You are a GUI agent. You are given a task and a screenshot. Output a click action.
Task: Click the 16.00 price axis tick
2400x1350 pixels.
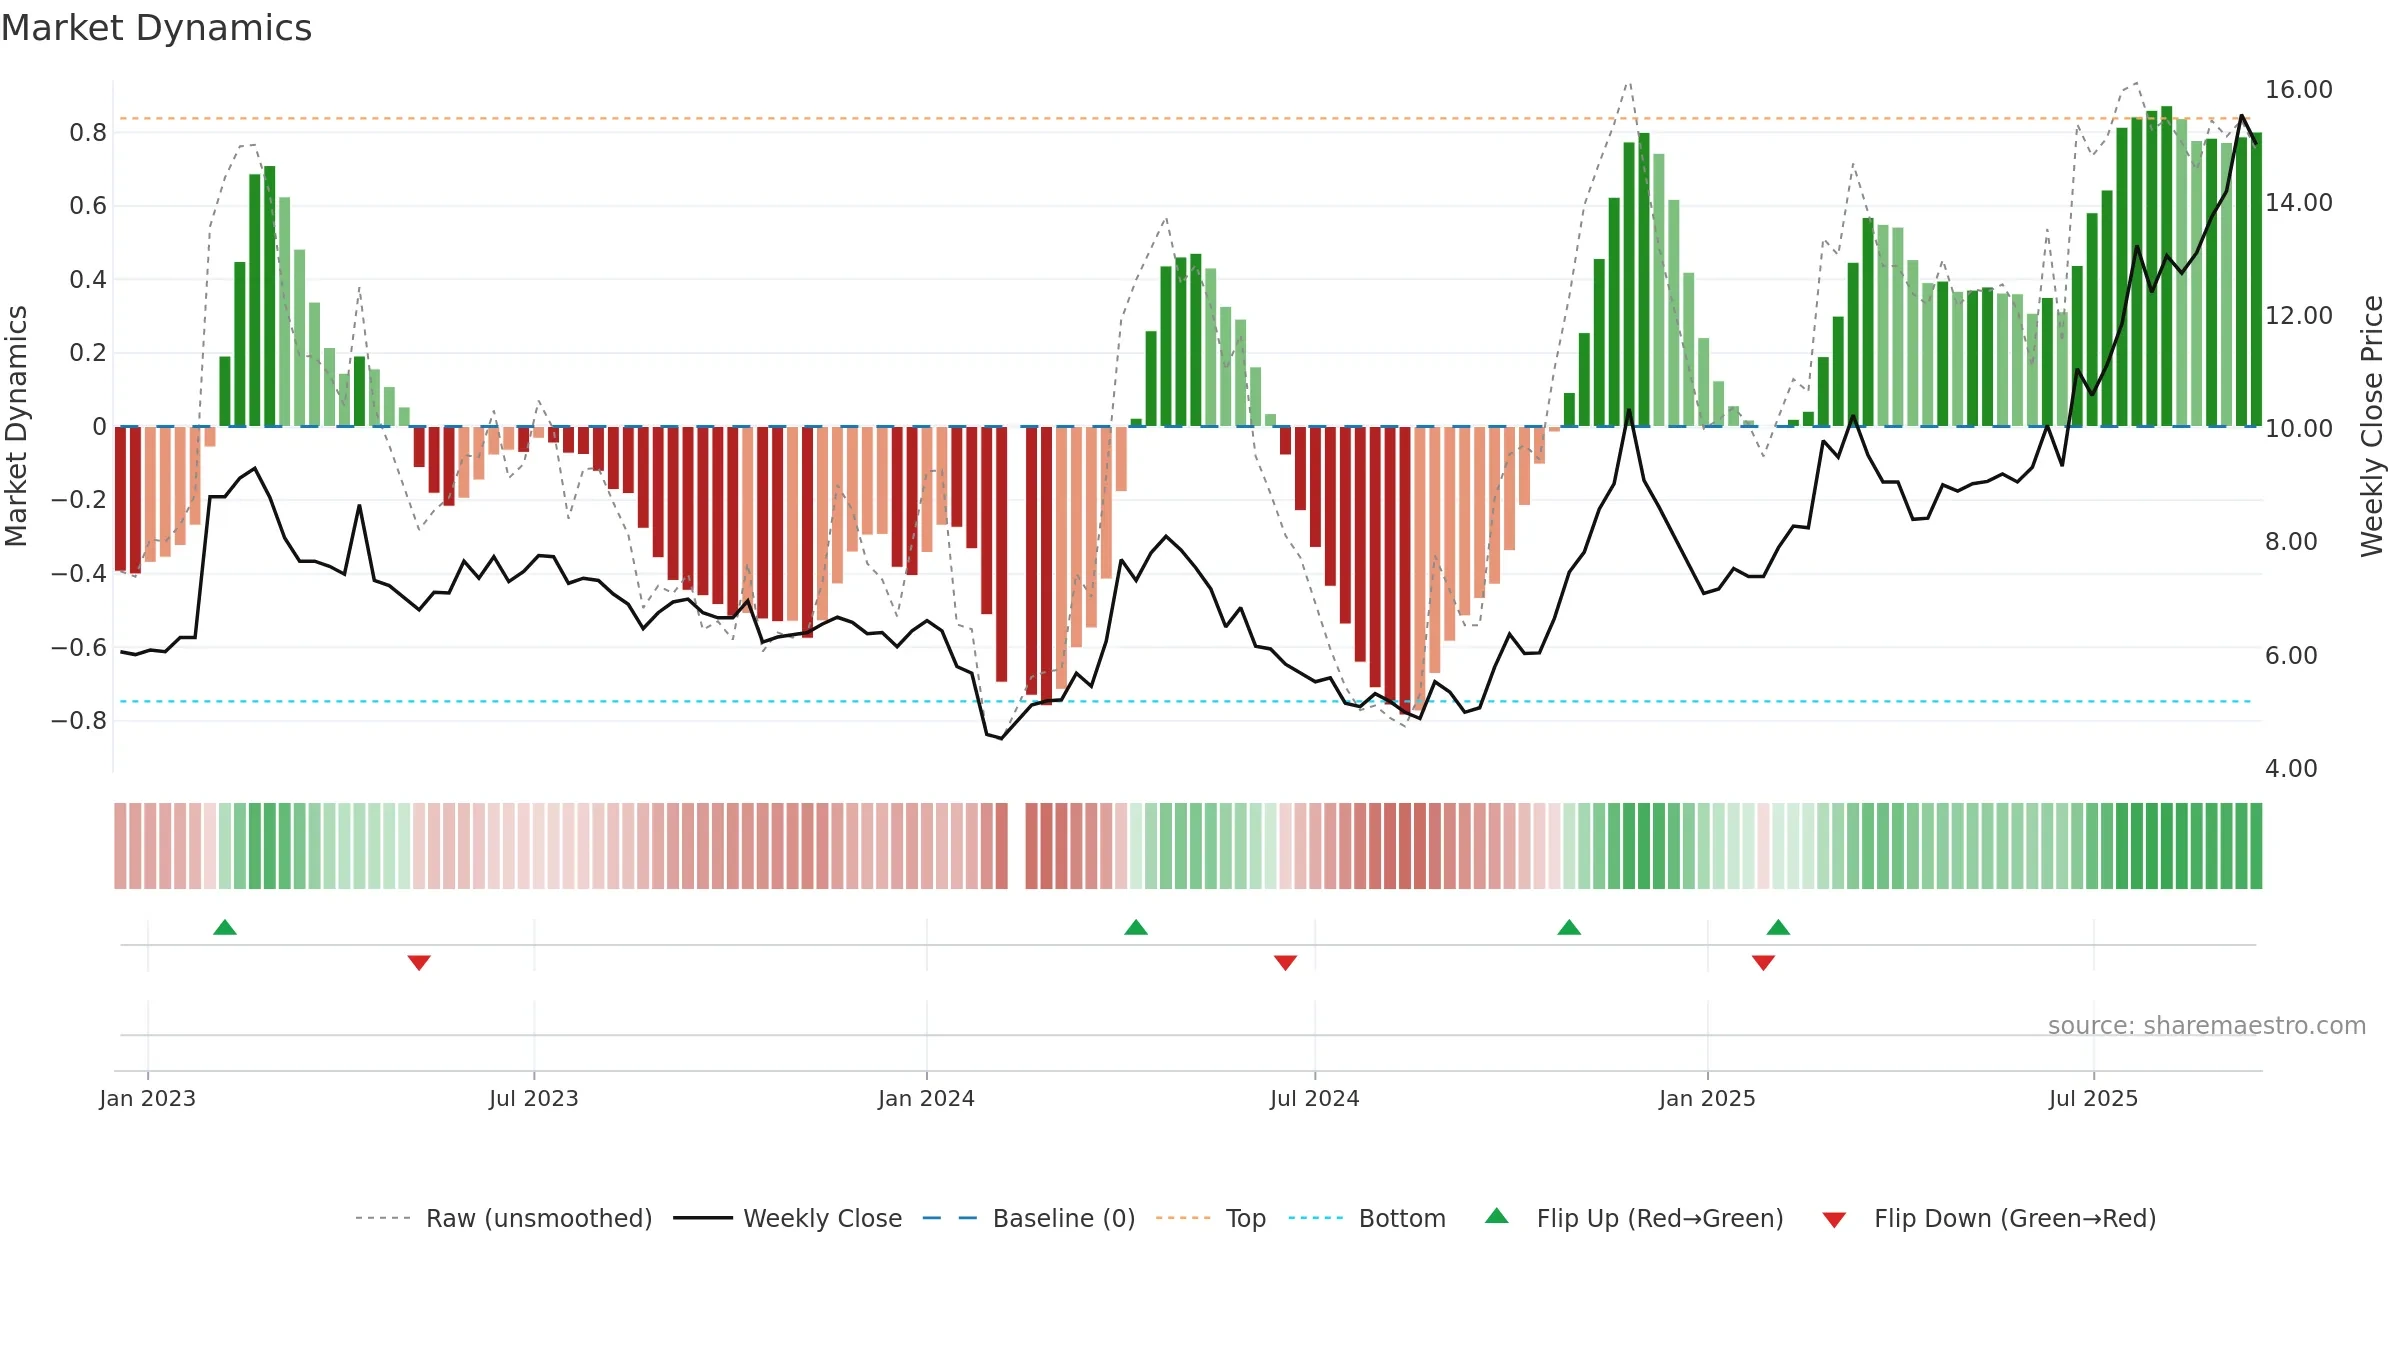pyautogui.click(x=2299, y=89)
